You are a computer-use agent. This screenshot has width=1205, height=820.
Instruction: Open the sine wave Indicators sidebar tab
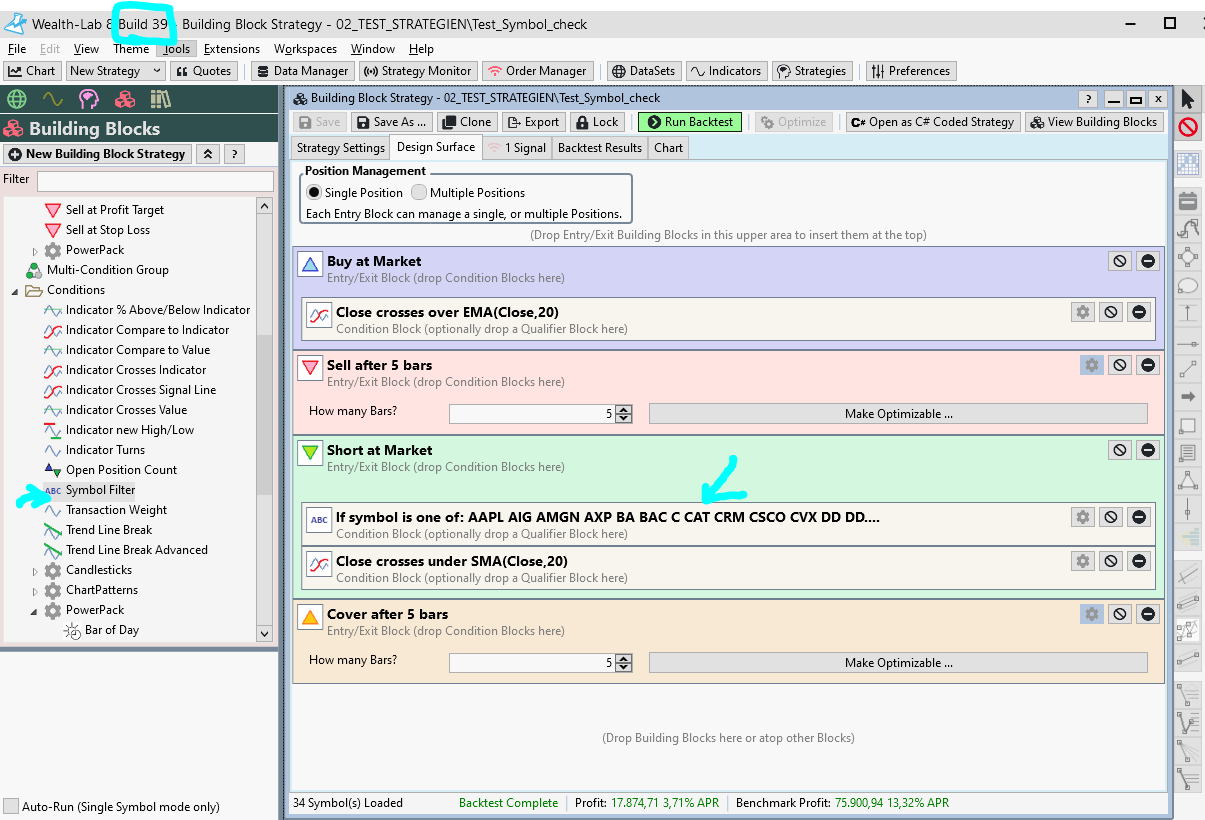pyautogui.click(x=52, y=99)
